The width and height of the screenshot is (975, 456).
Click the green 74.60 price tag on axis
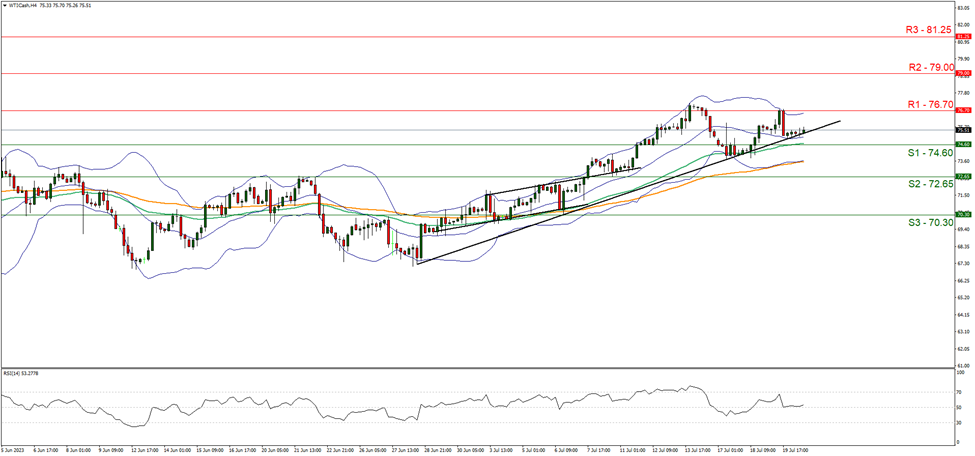tap(963, 144)
